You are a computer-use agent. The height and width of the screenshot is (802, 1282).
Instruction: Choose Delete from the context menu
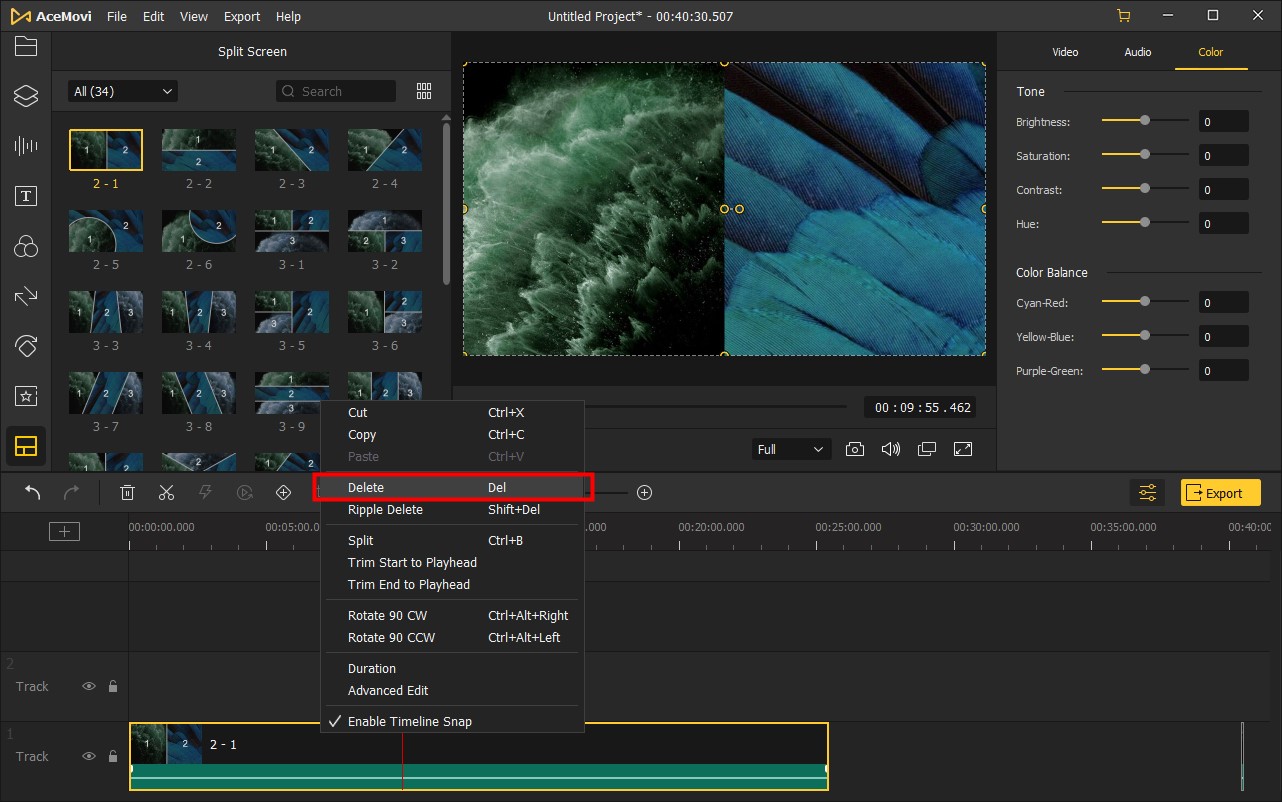tap(366, 488)
